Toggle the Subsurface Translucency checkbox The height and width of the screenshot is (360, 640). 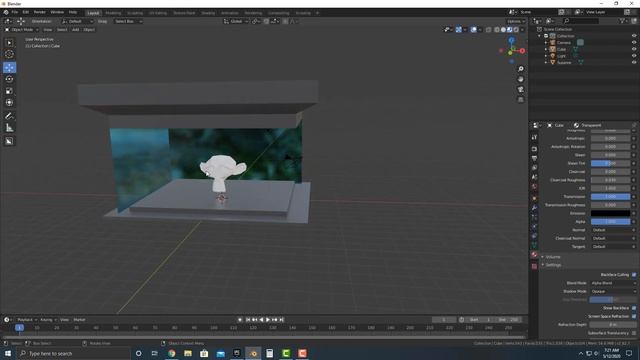coord(634,333)
